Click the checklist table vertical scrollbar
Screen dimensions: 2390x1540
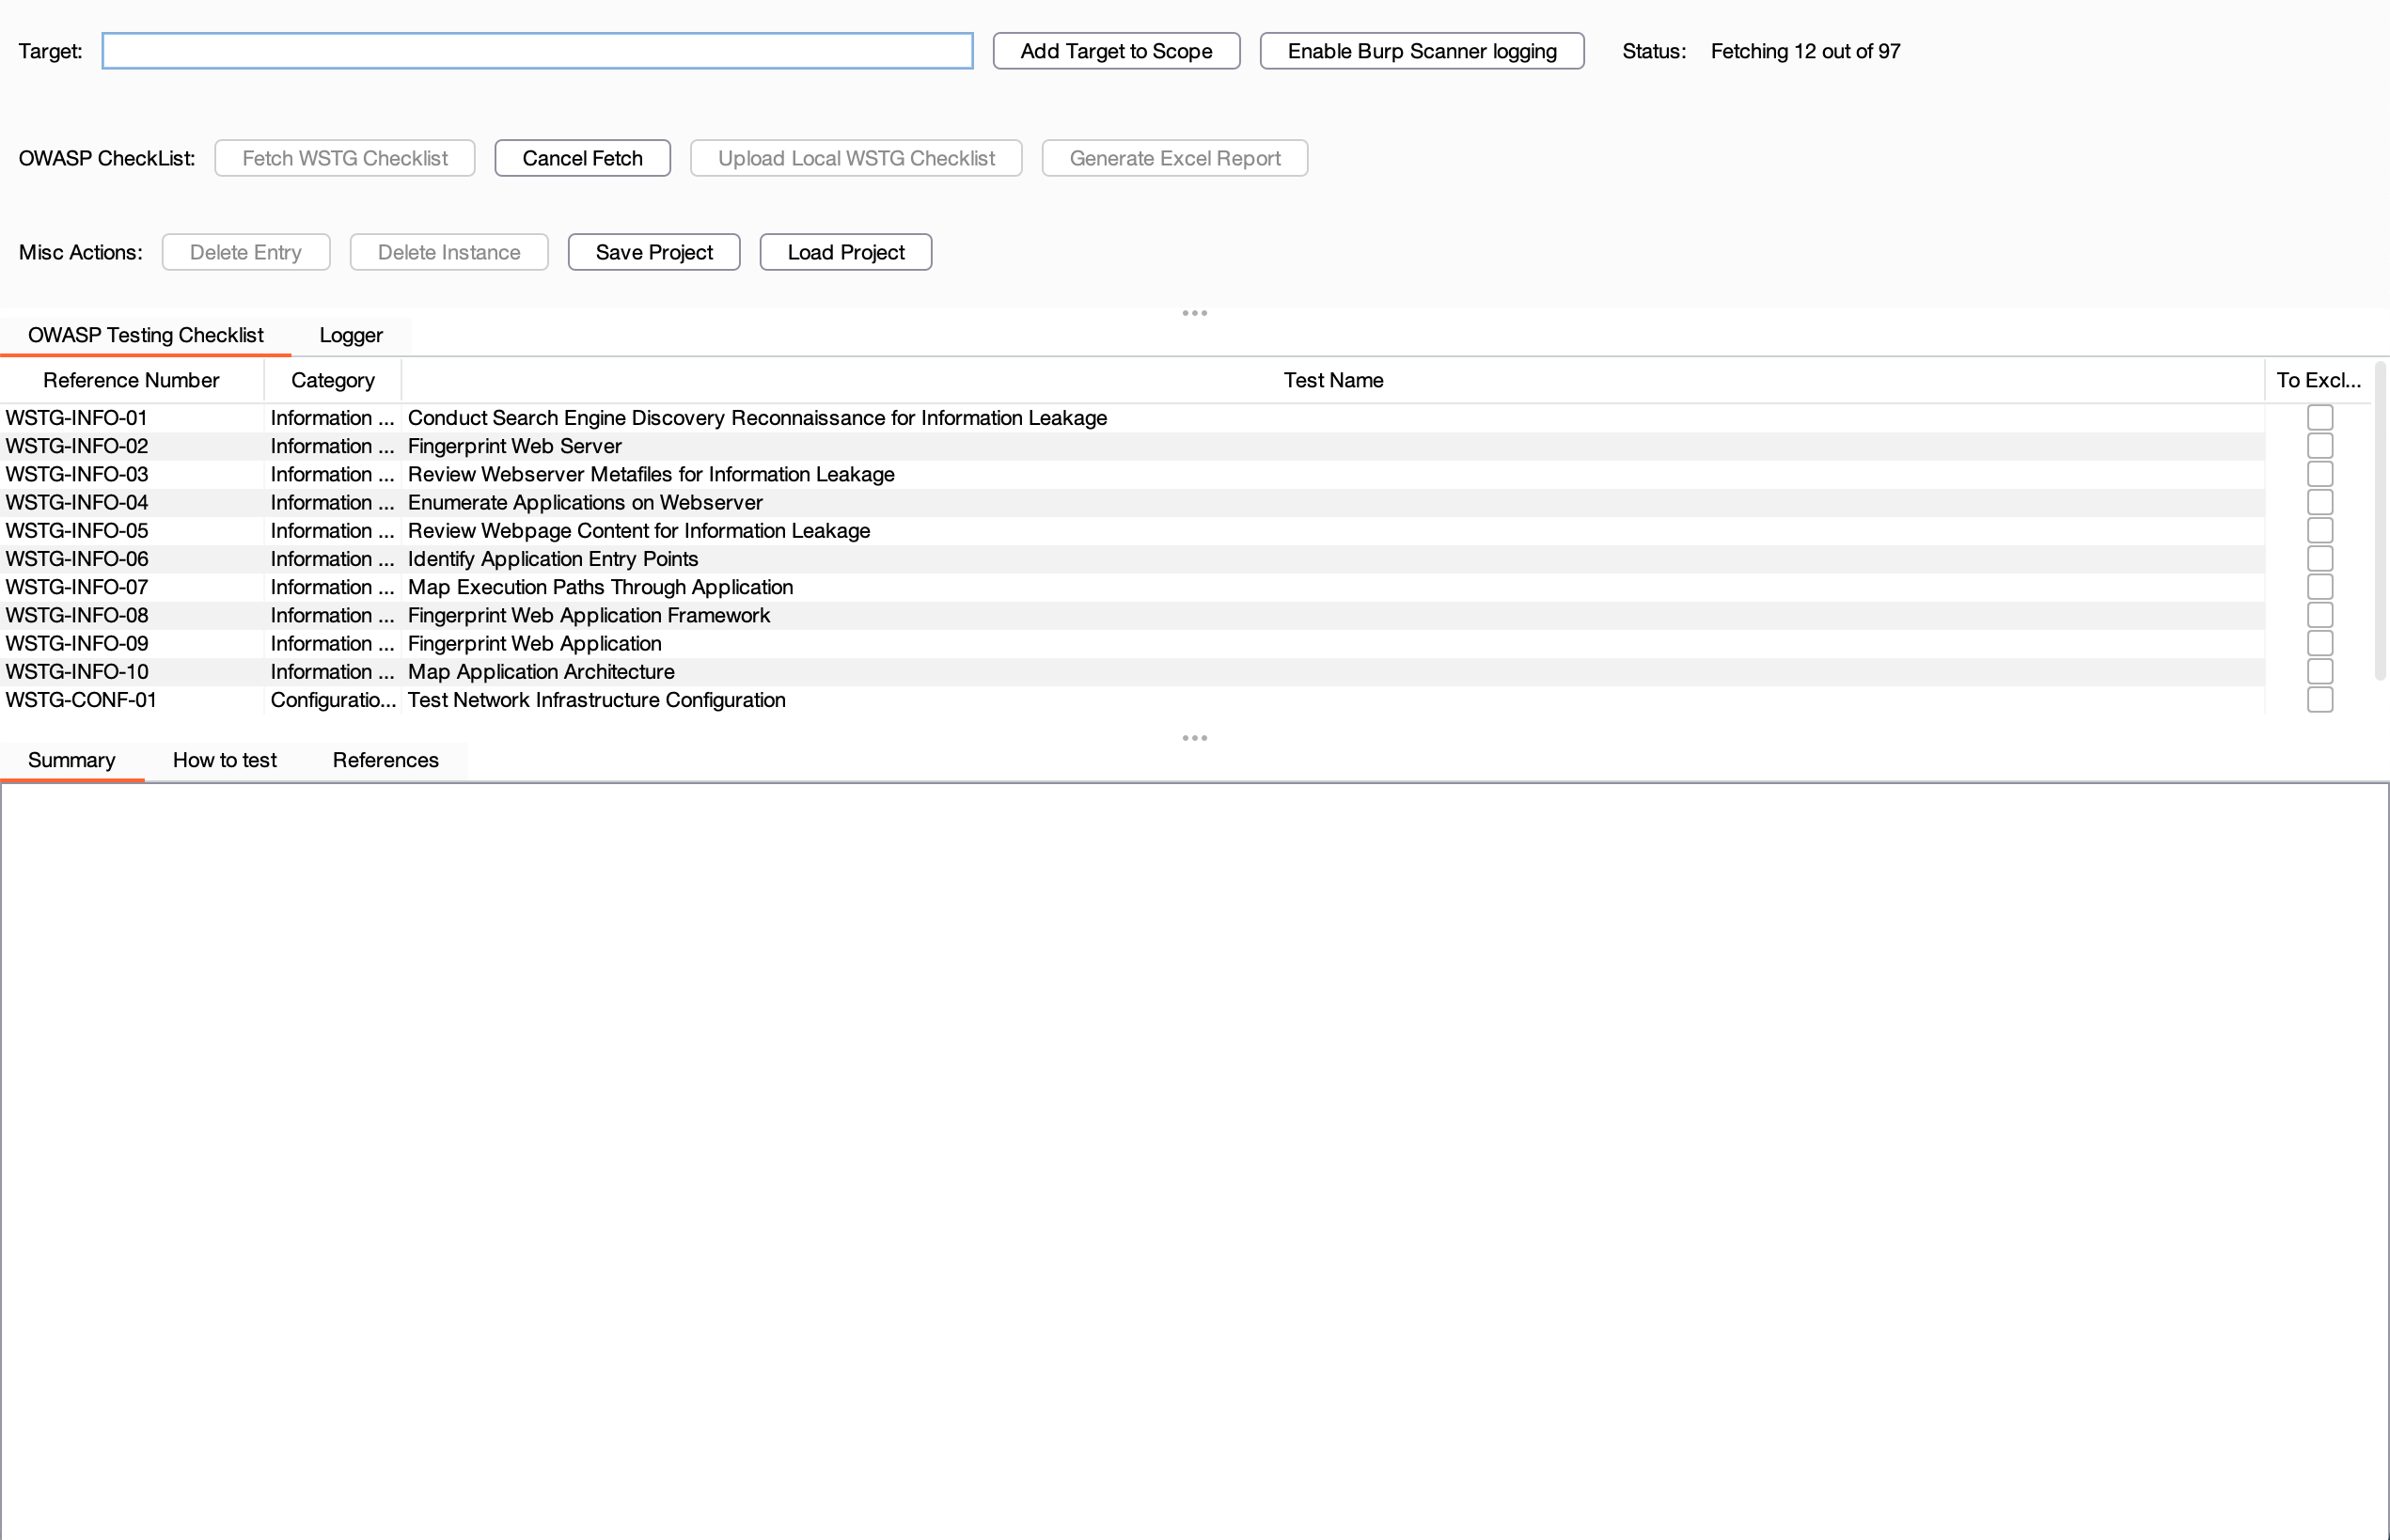2380,520
